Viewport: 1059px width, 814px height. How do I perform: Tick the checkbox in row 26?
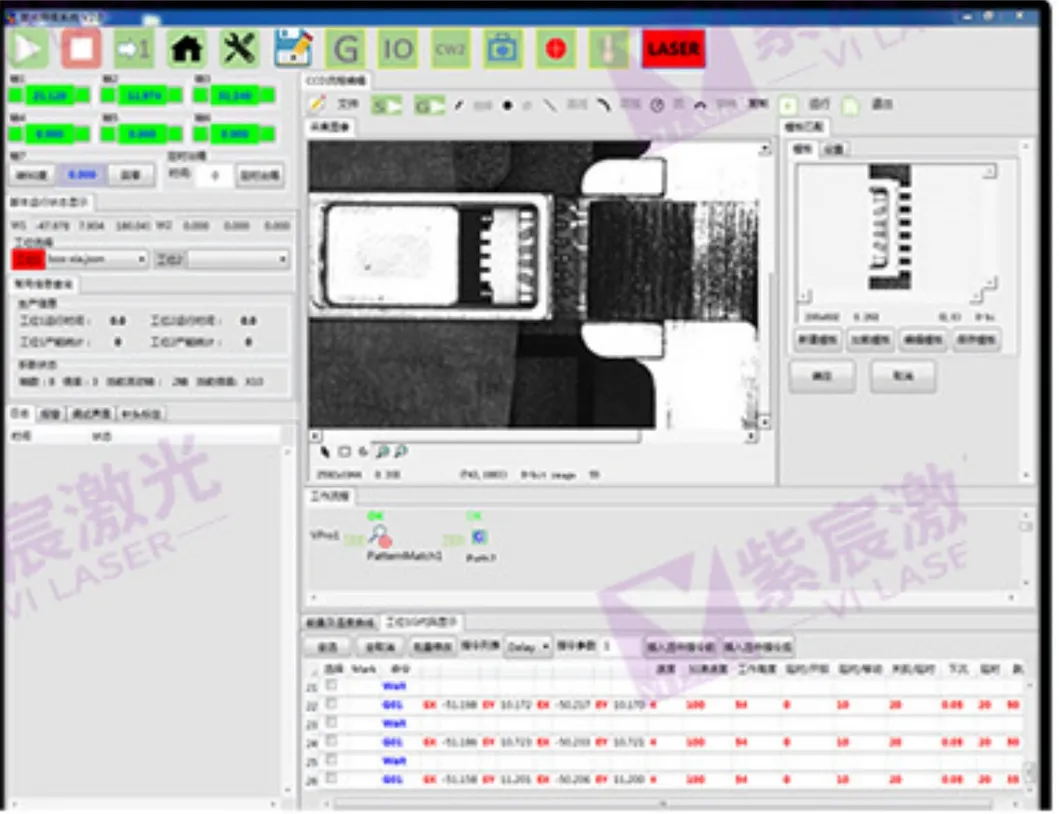coord(332,778)
